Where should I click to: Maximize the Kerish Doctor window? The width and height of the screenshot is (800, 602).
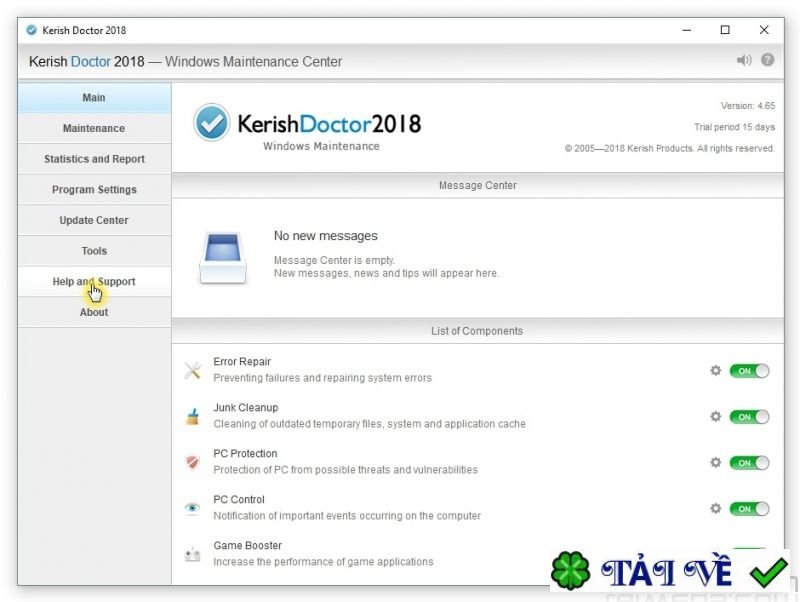[725, 30]
